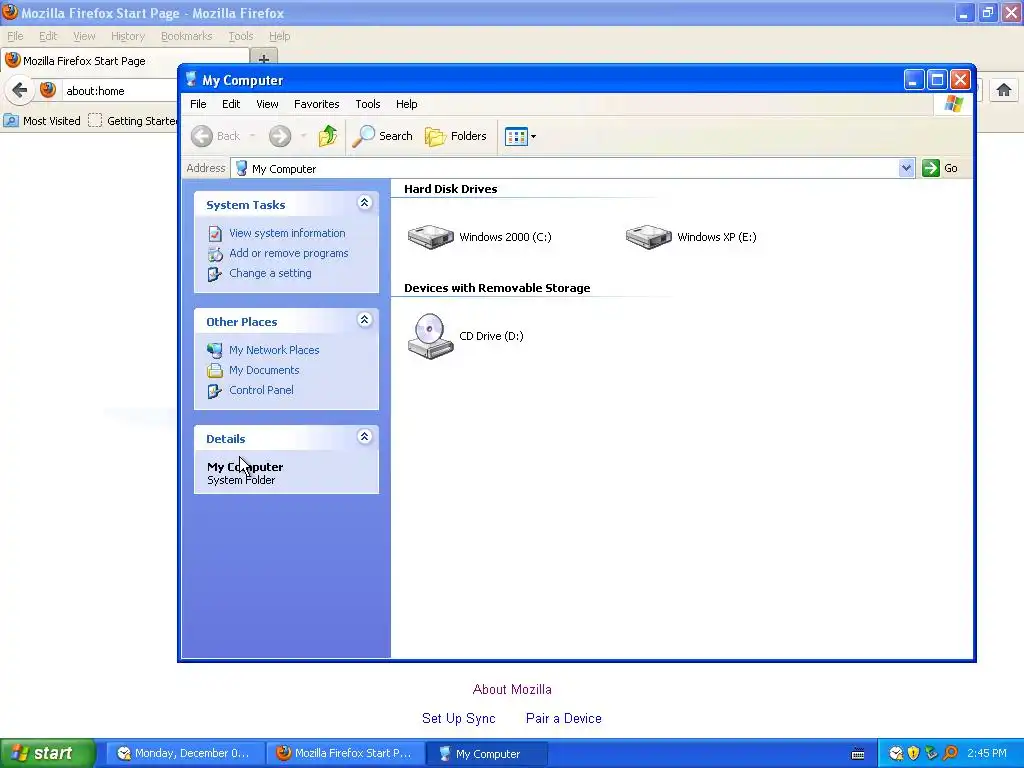The height and width of the screenshot is (768, 1024).
Task: Switch to Mozilla Firefox taskbar button
Action: 345,753
